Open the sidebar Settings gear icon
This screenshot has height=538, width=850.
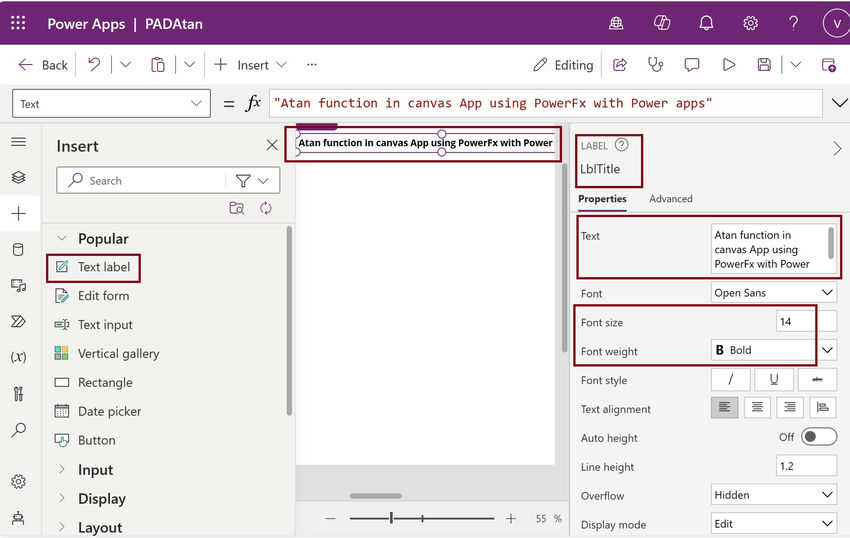click(x=18, y=481)
